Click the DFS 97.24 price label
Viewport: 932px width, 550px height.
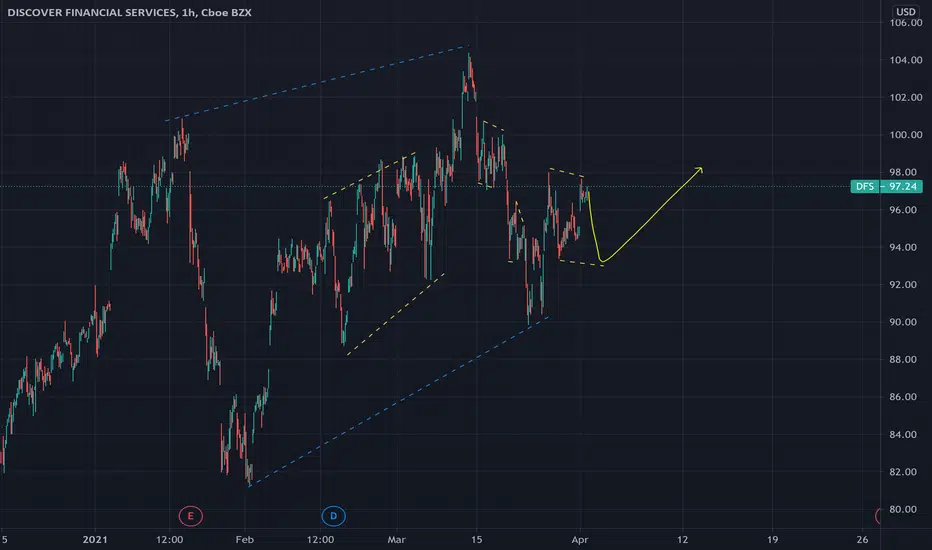point(886,187)
